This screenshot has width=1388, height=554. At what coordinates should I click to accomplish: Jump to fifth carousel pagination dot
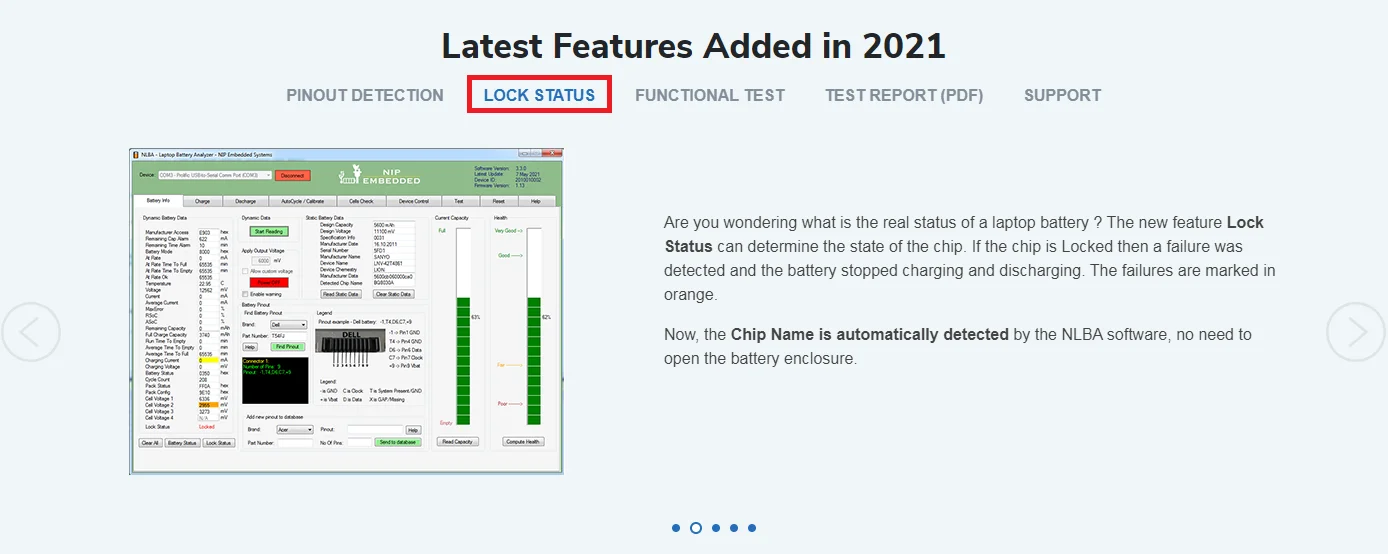click(752, 528)
